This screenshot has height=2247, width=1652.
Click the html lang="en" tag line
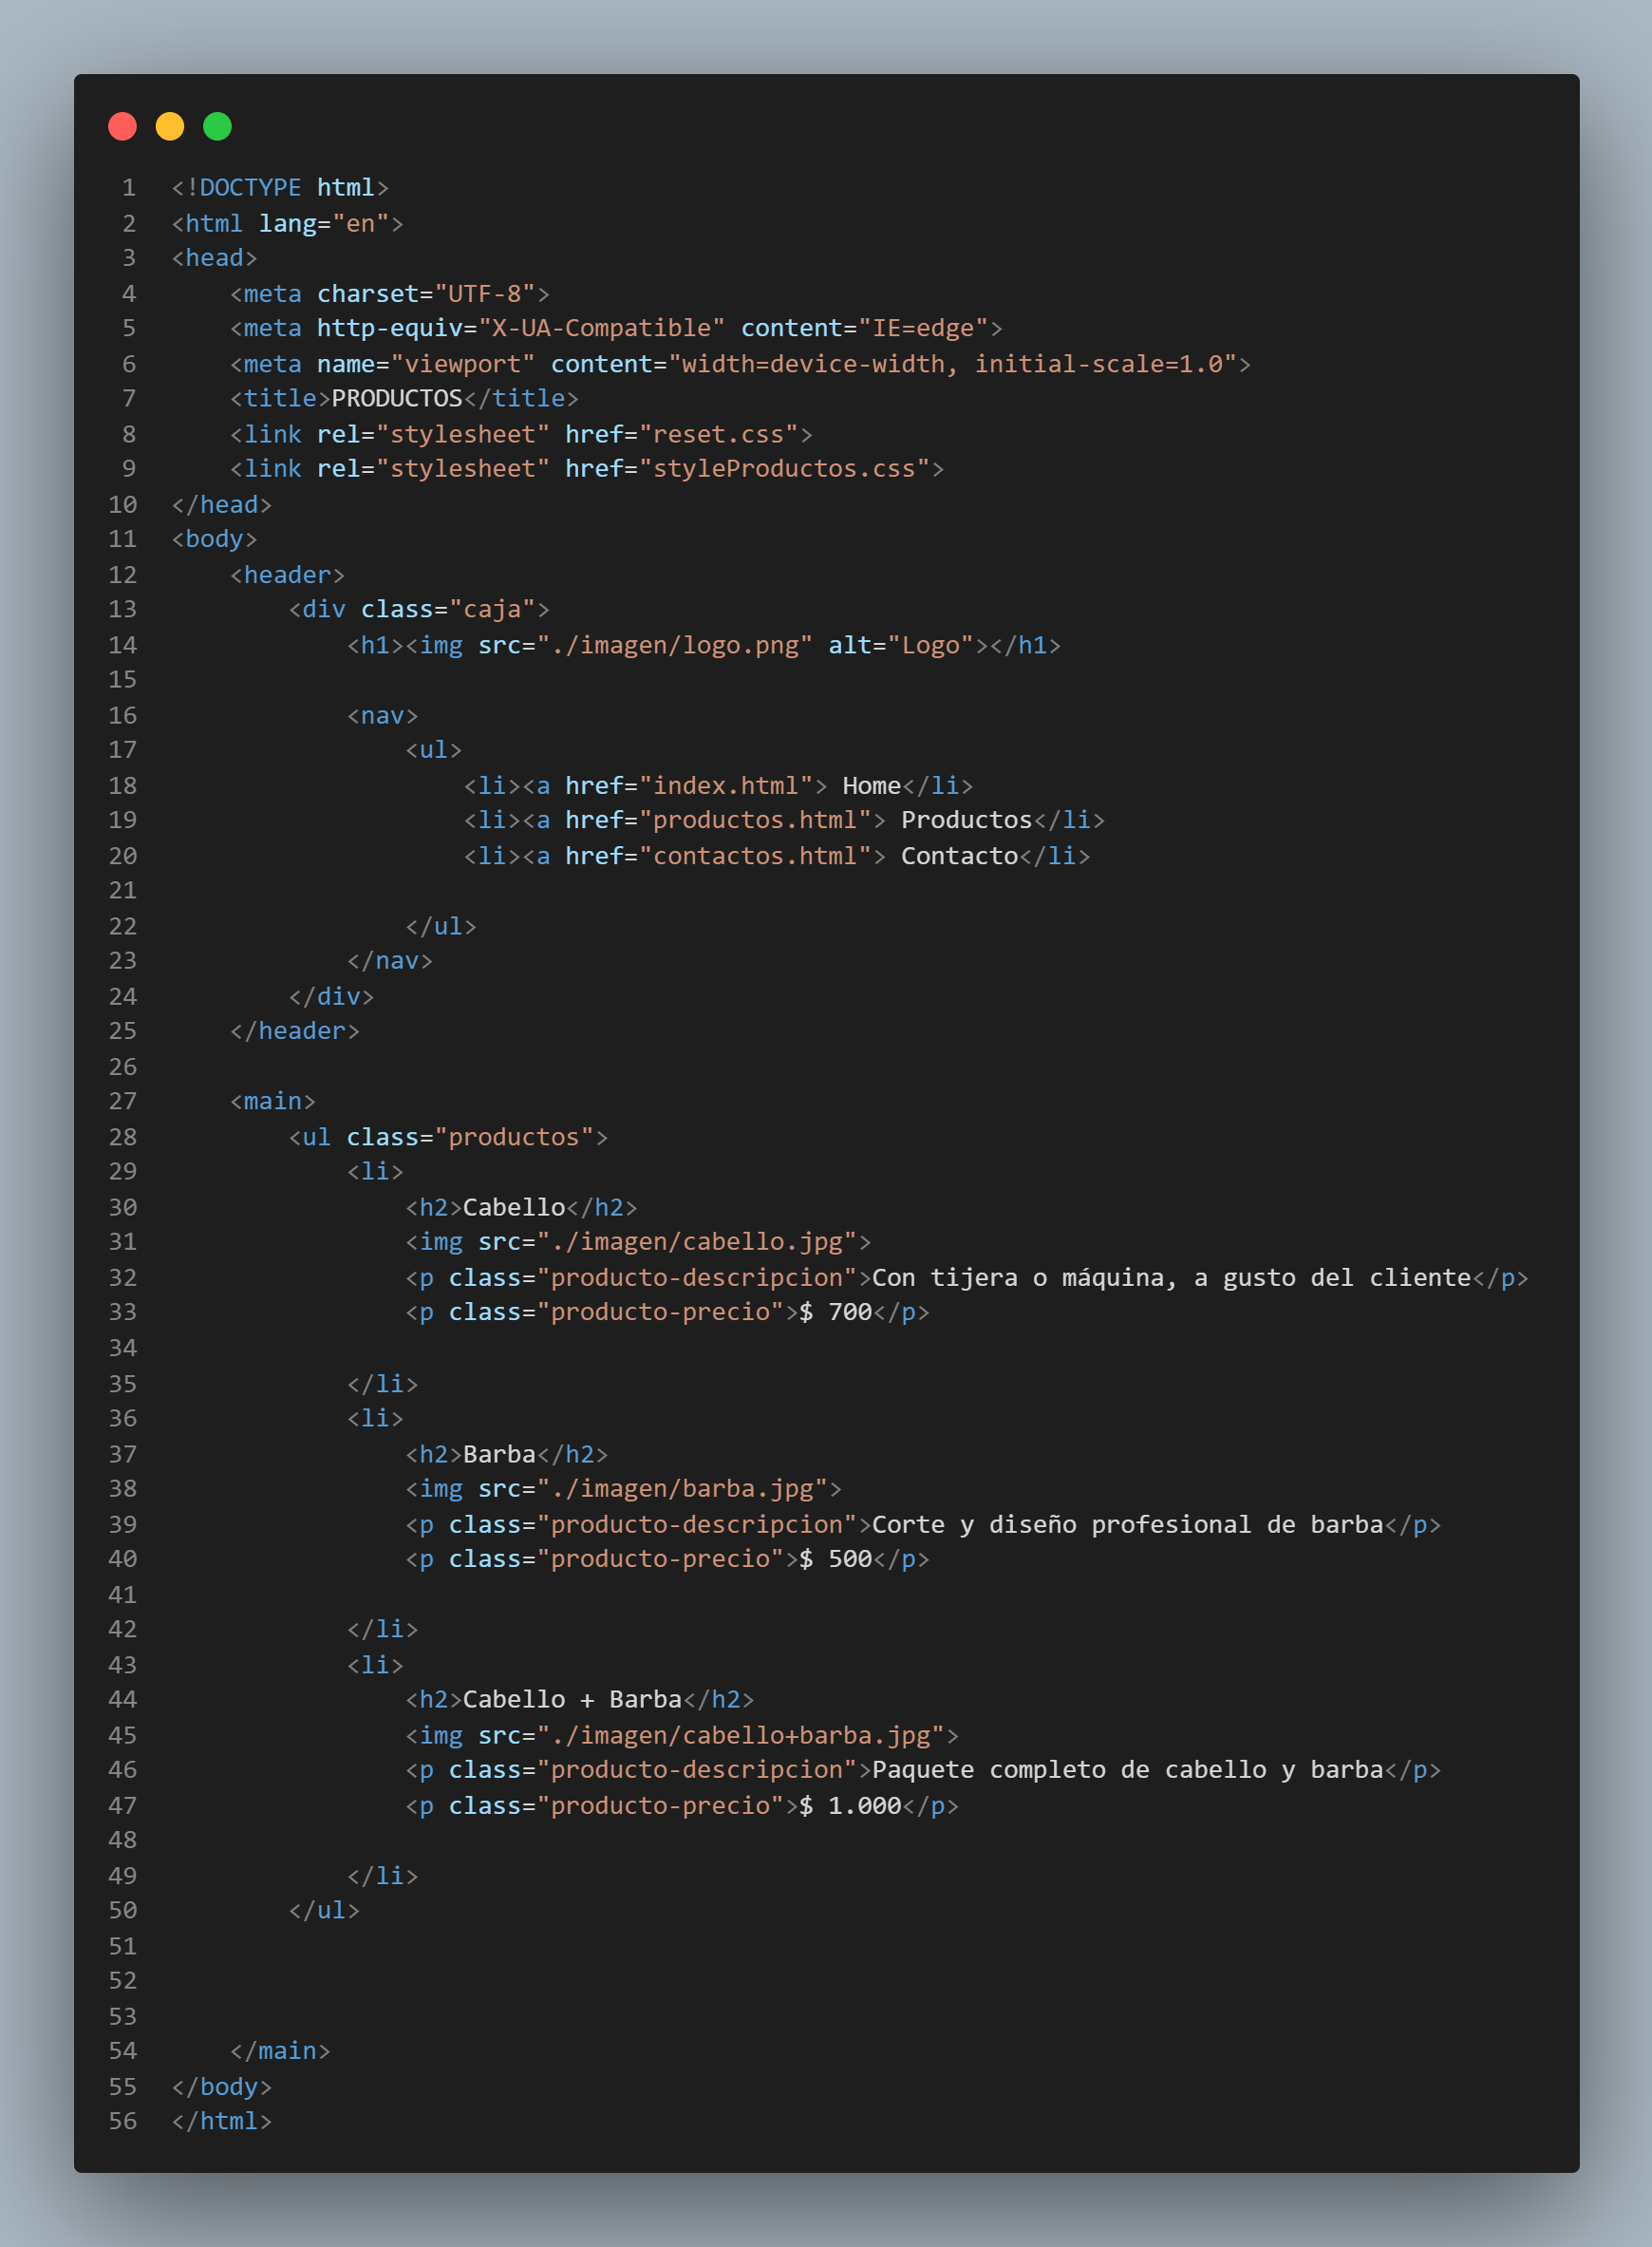click(287, 223)
